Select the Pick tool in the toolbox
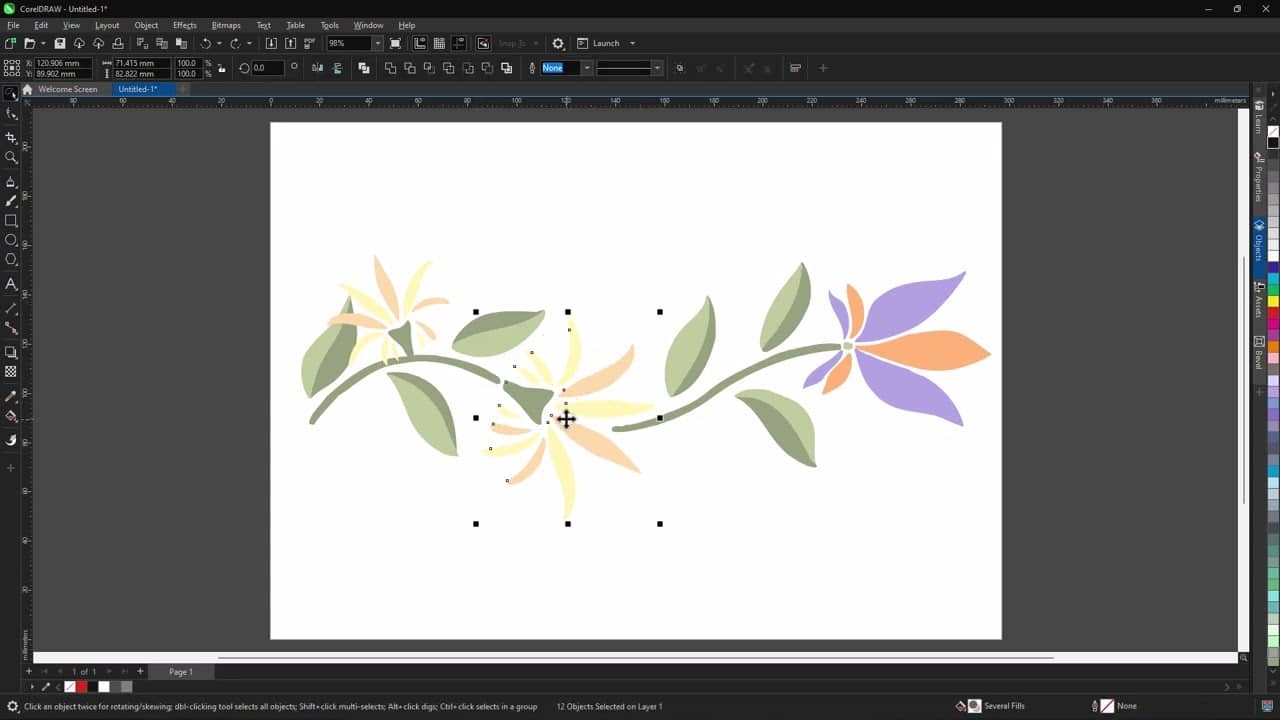 (x=11, y=93)
